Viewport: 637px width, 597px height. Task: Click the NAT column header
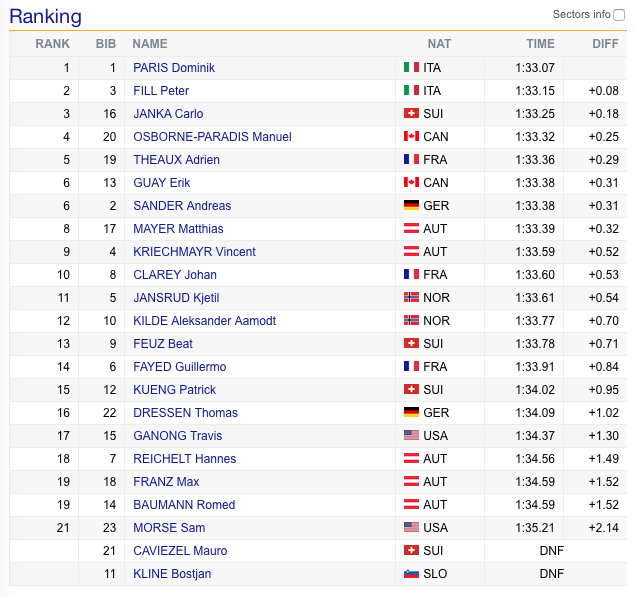(x=439, y=44)
